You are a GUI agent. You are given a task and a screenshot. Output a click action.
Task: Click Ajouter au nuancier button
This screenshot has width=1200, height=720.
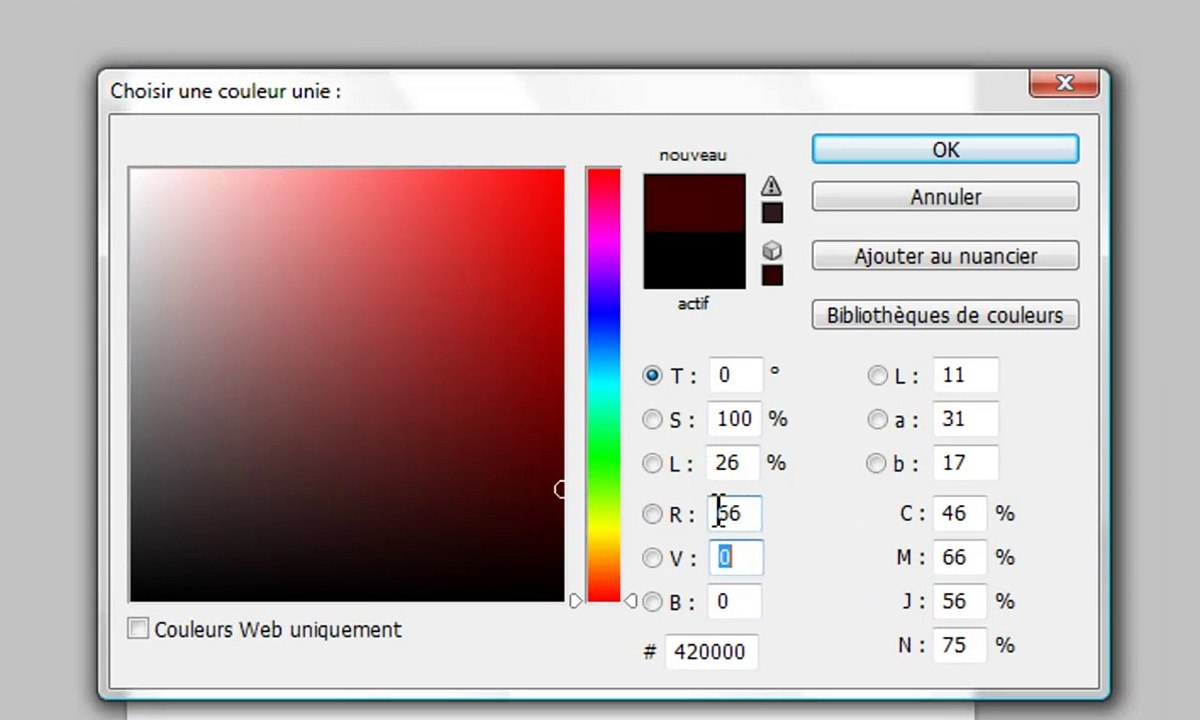pos(945,256)
